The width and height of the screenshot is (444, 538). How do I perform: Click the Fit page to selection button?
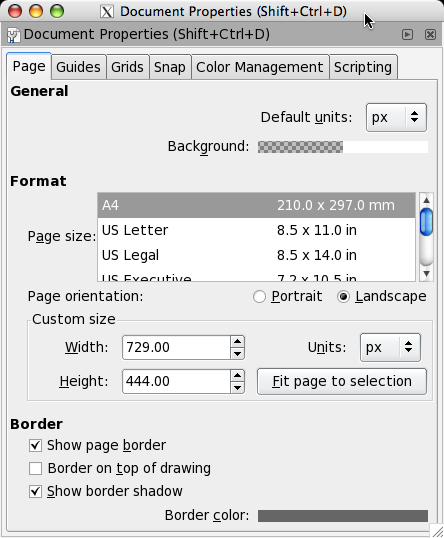point(342,382)
